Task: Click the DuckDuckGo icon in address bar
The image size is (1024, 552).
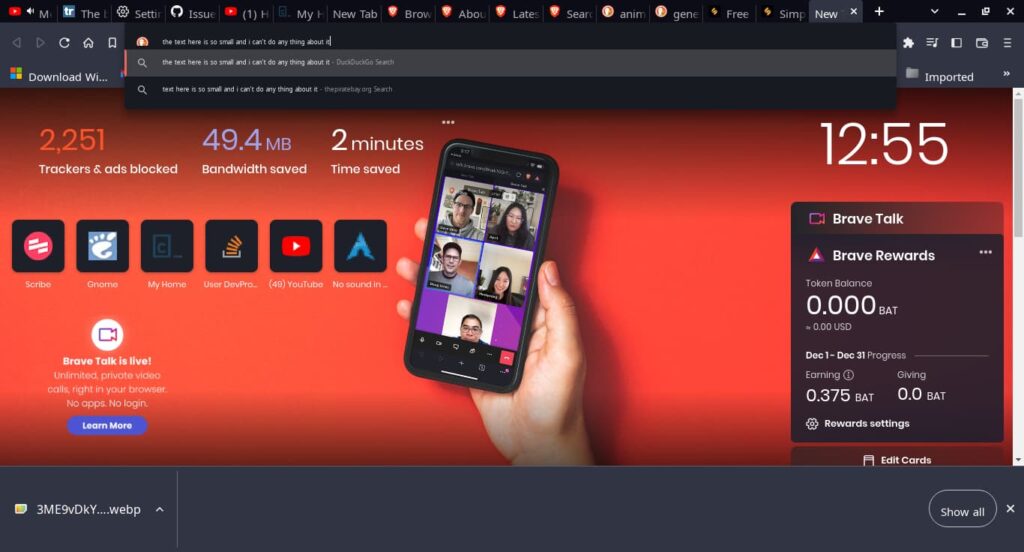Action: (x=142, y=41)
